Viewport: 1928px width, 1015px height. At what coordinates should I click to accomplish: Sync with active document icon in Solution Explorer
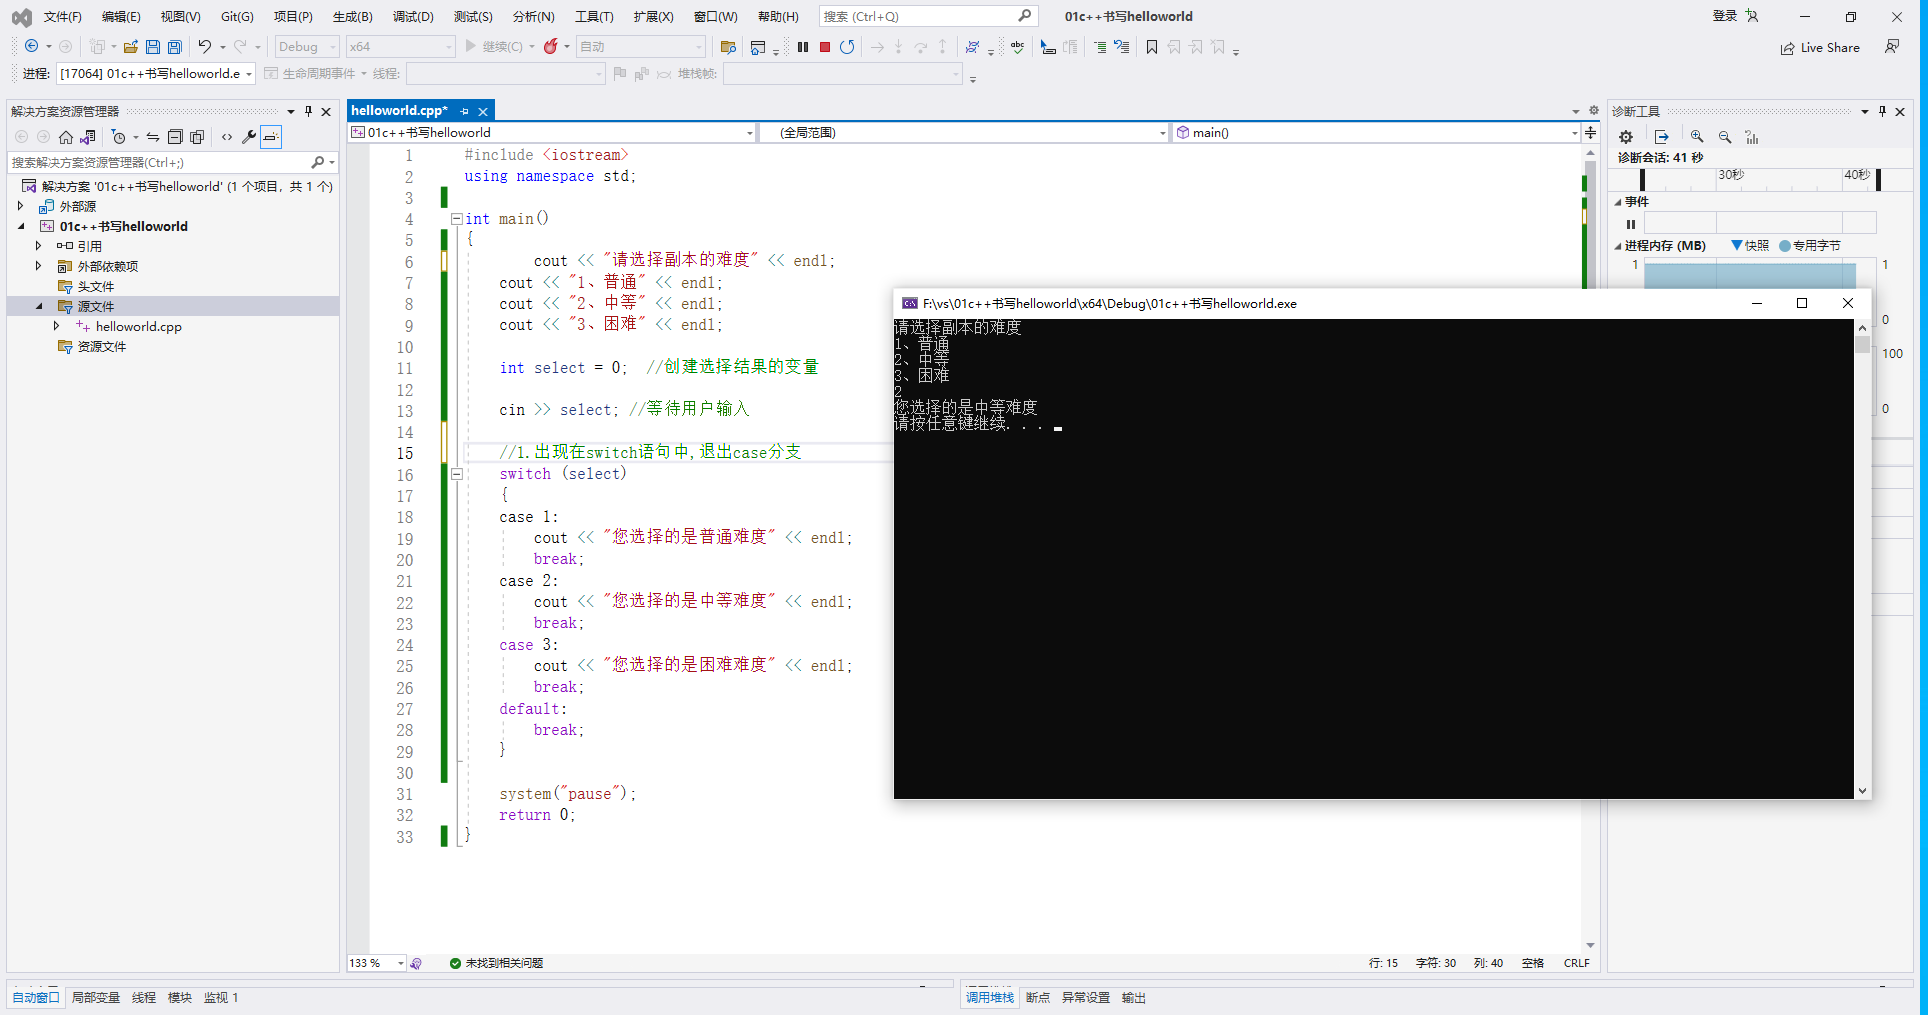[153, 137]
